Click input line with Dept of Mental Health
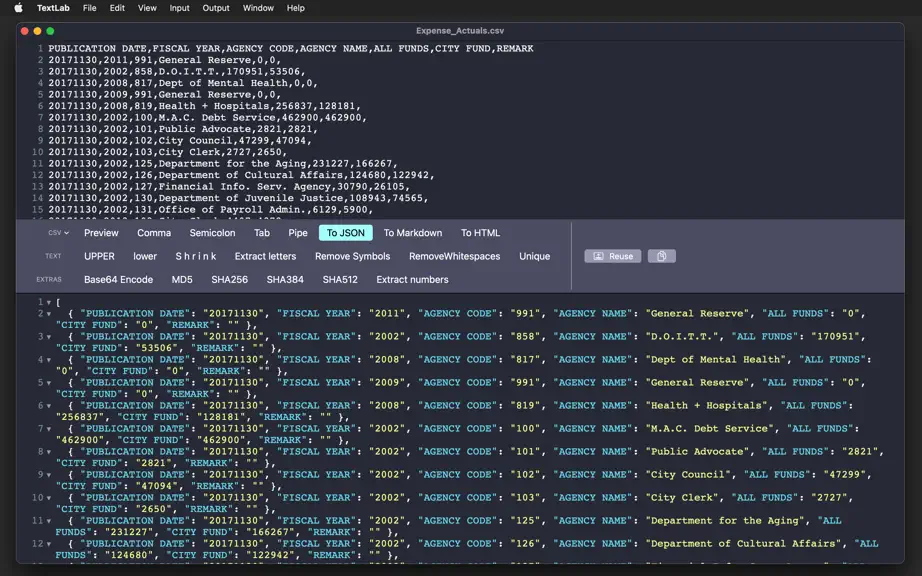The width and height of the screenshot is (922, 576). (183, 83)
